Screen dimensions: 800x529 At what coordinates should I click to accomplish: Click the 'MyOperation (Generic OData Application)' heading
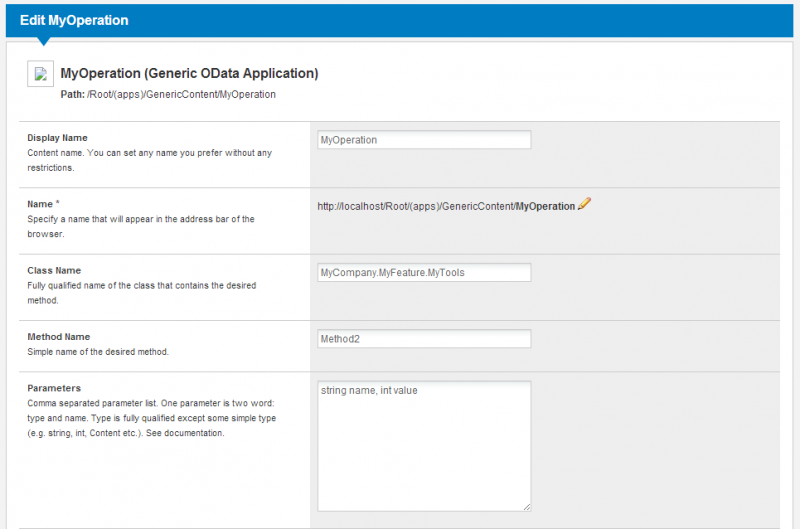click(x=189, y=73)
